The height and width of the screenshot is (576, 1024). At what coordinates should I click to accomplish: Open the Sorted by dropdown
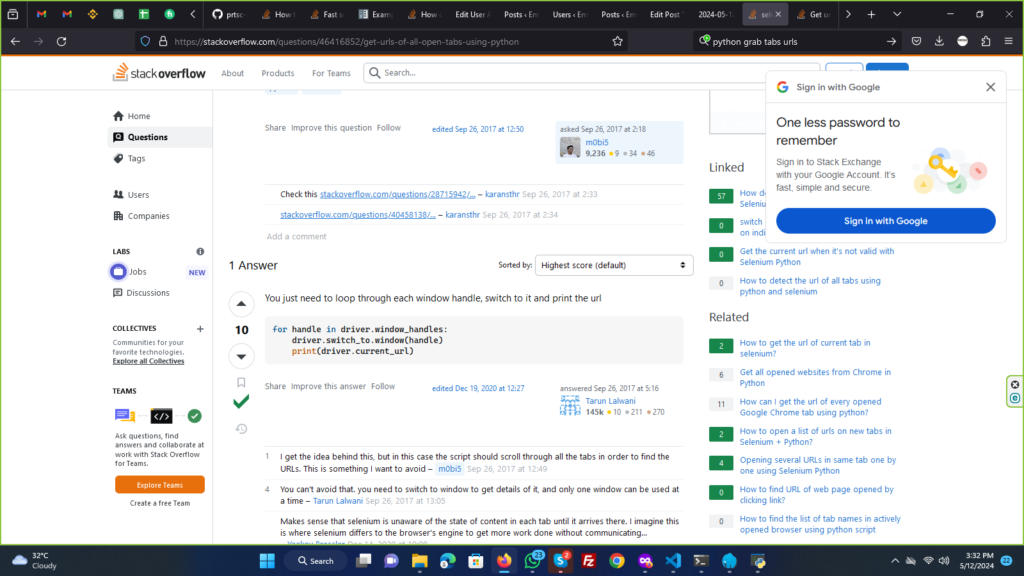click(x=614, y=265)
